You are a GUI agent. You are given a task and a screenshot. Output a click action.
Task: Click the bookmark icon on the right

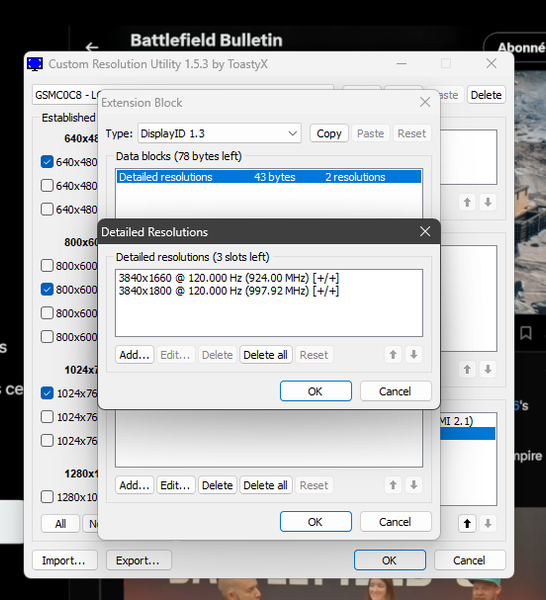coord(526,333)
